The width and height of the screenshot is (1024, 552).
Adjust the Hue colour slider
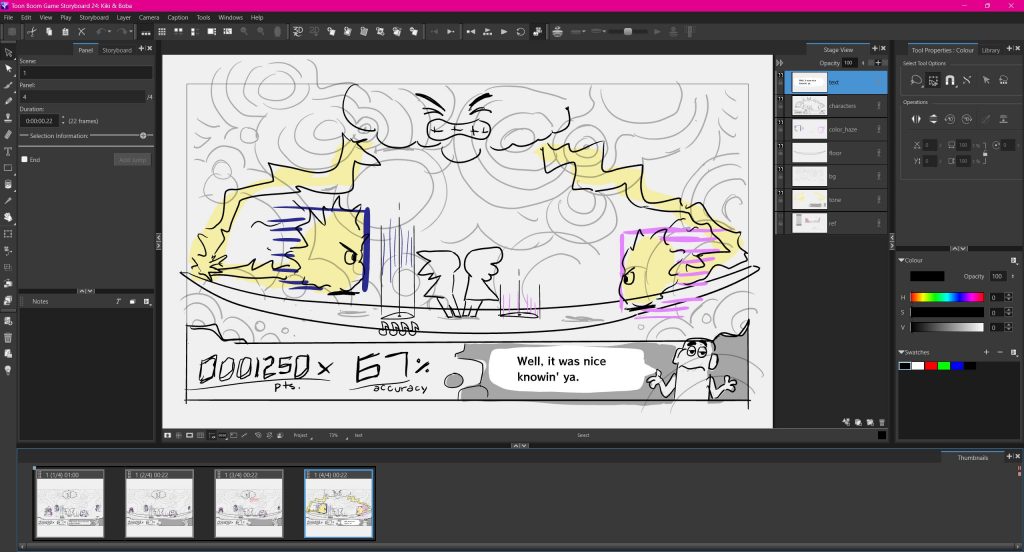(947, 297)
